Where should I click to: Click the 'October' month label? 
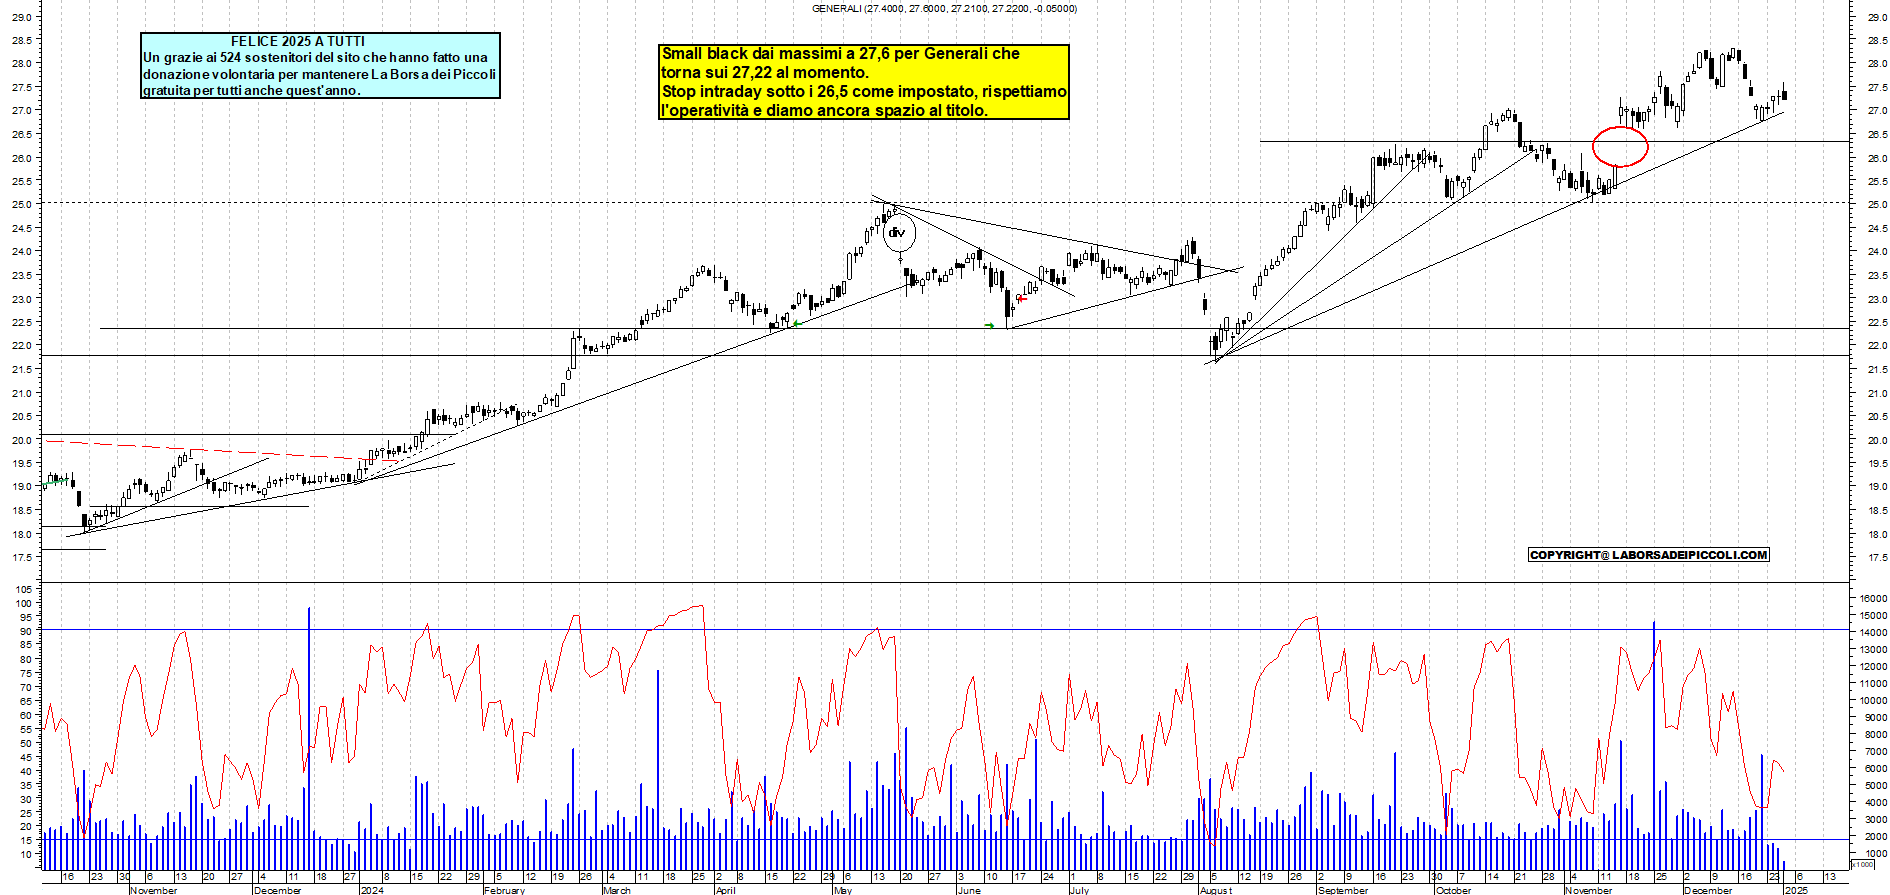[1453, 890]
